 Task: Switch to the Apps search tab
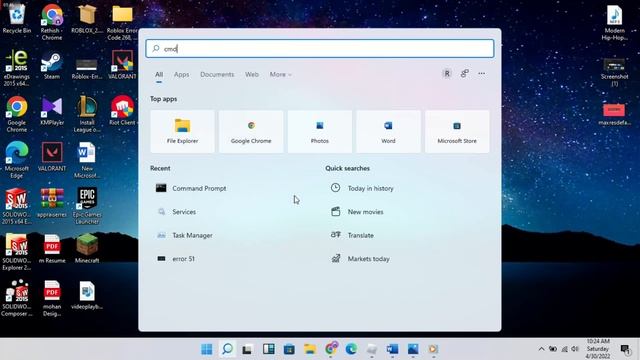181,74
